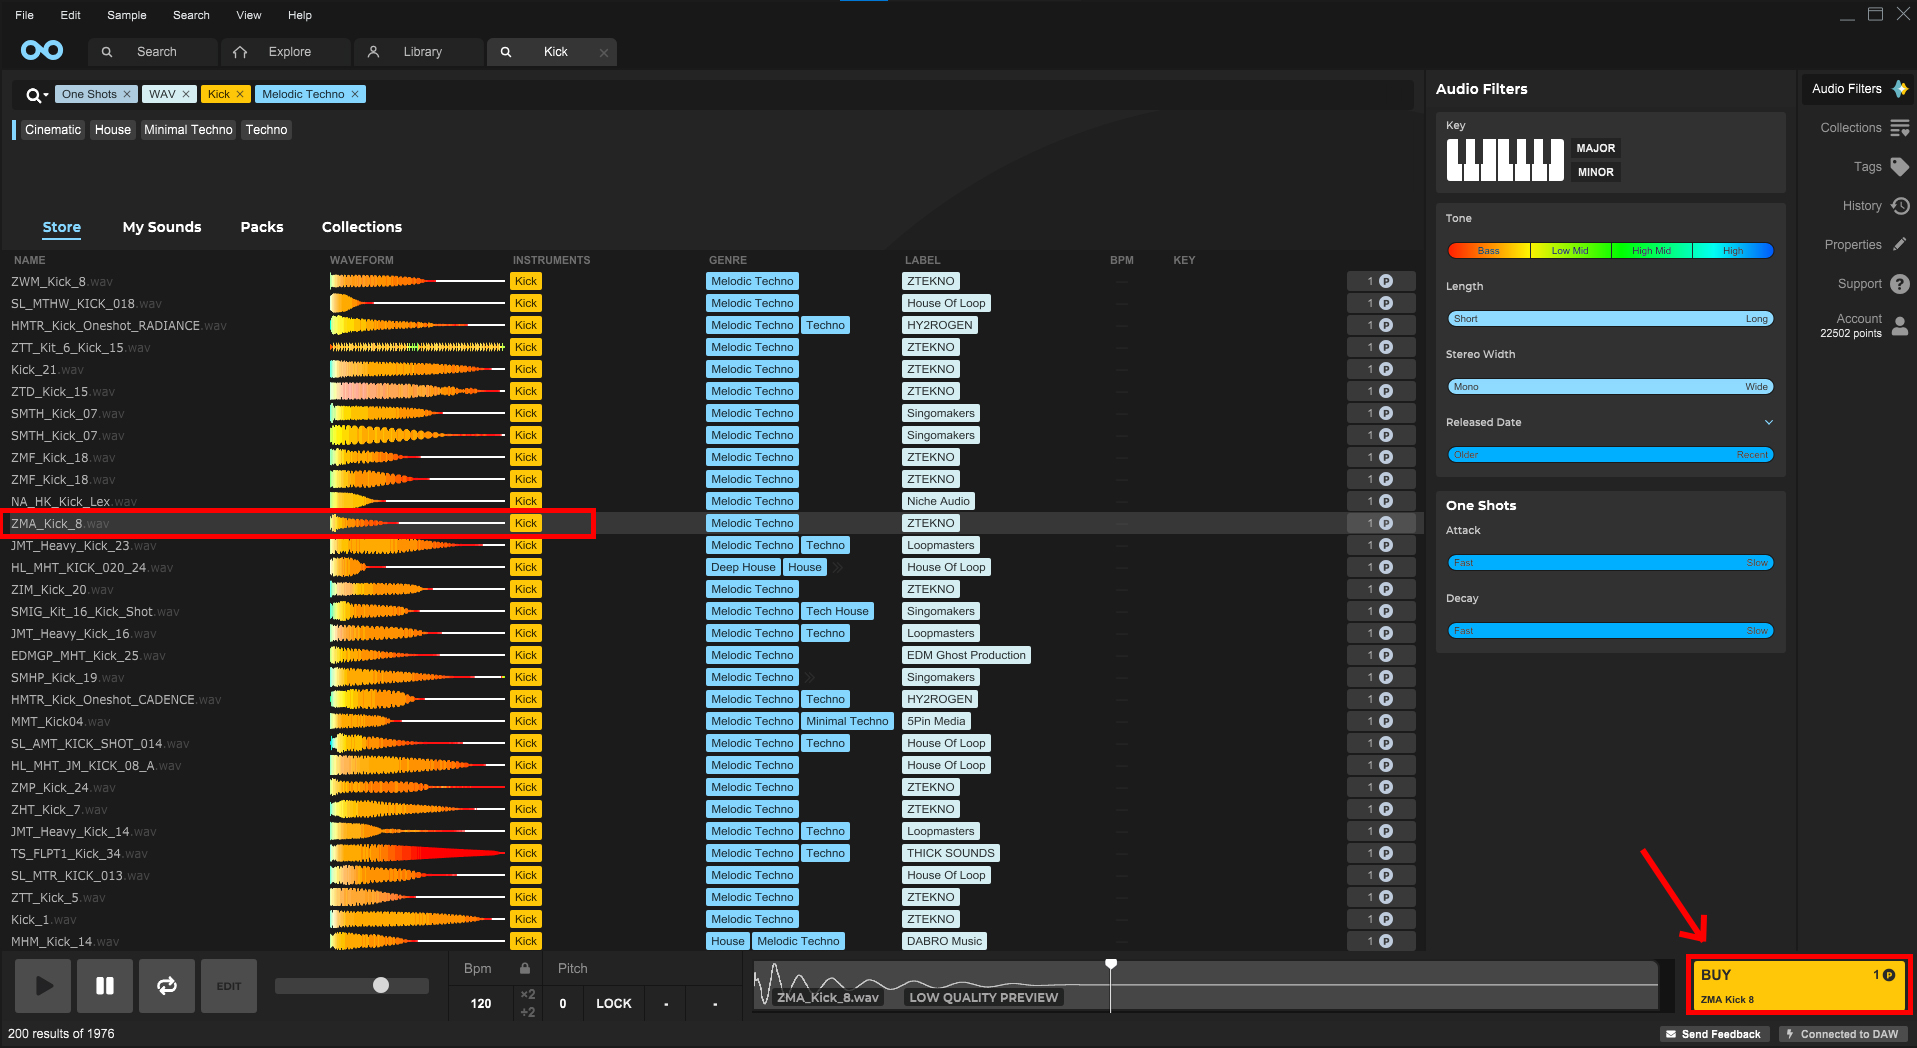Image resolution: width=1917 pixels, height=1048 pixels.
Task: Click the preview waveform playhead marker
Action: (1111, 964)
